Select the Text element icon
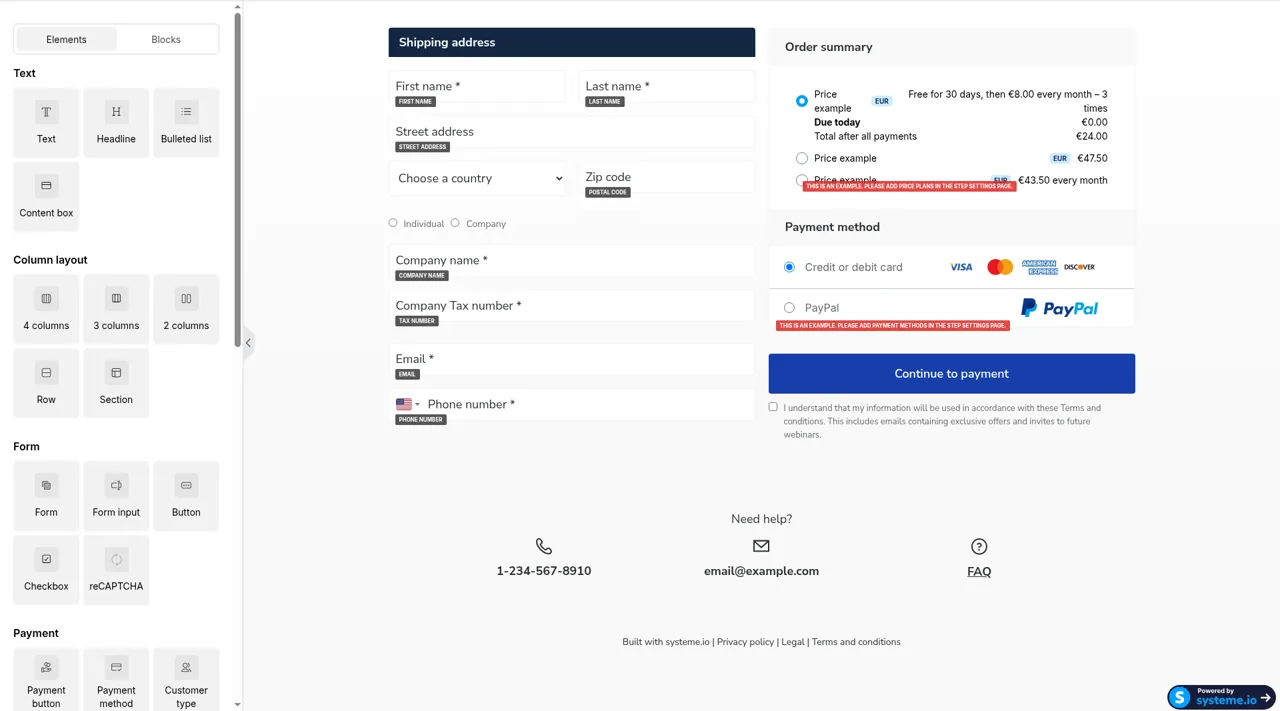Screen dimensions: 1280x711 pyautogui.click(x=46, y=112)
